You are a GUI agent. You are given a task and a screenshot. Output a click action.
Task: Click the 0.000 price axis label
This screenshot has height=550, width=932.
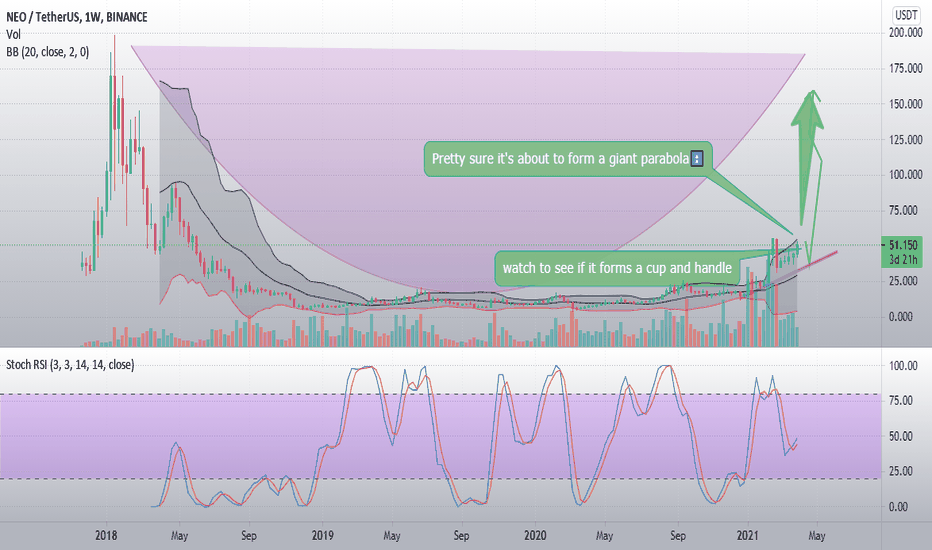pyautogui.click(x=900, y=316)
